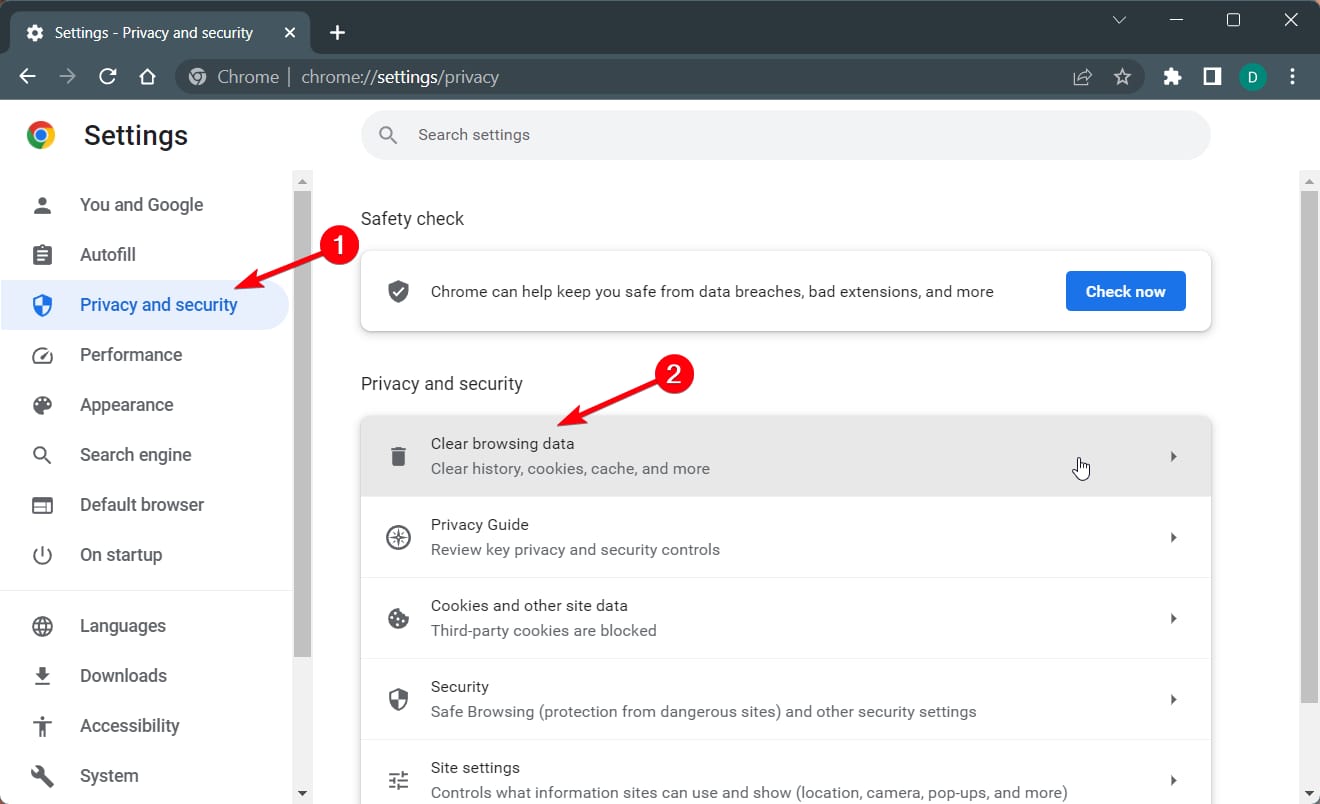
Task: Bookmark this page with the star icon
Action: pos(1122,77)
